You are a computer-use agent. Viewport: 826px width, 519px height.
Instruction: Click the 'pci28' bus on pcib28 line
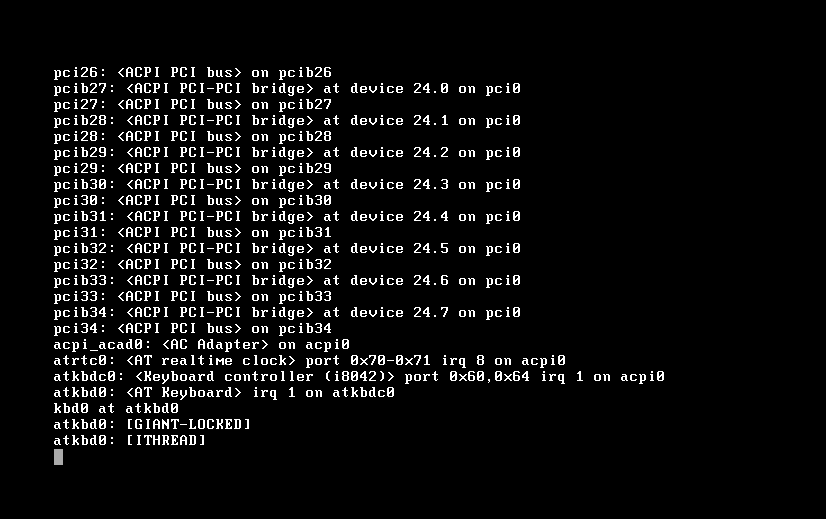[193, 137]
